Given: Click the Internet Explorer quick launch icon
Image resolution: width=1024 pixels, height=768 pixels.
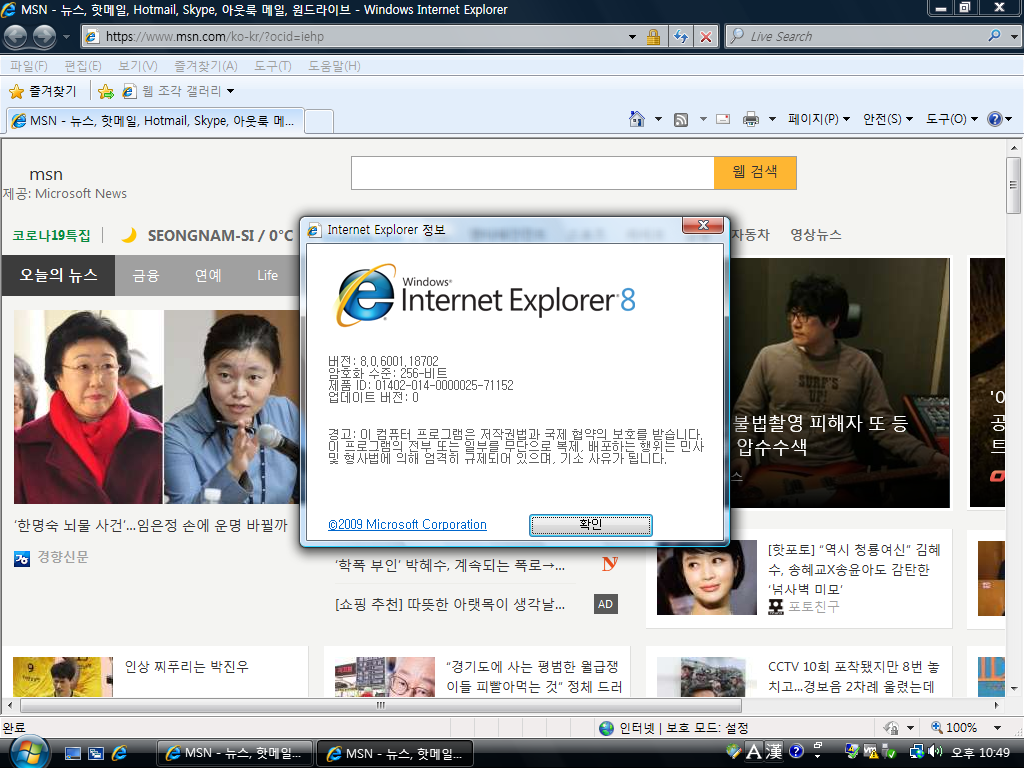Looking at the screenshot, I should [x=120, y=754].
